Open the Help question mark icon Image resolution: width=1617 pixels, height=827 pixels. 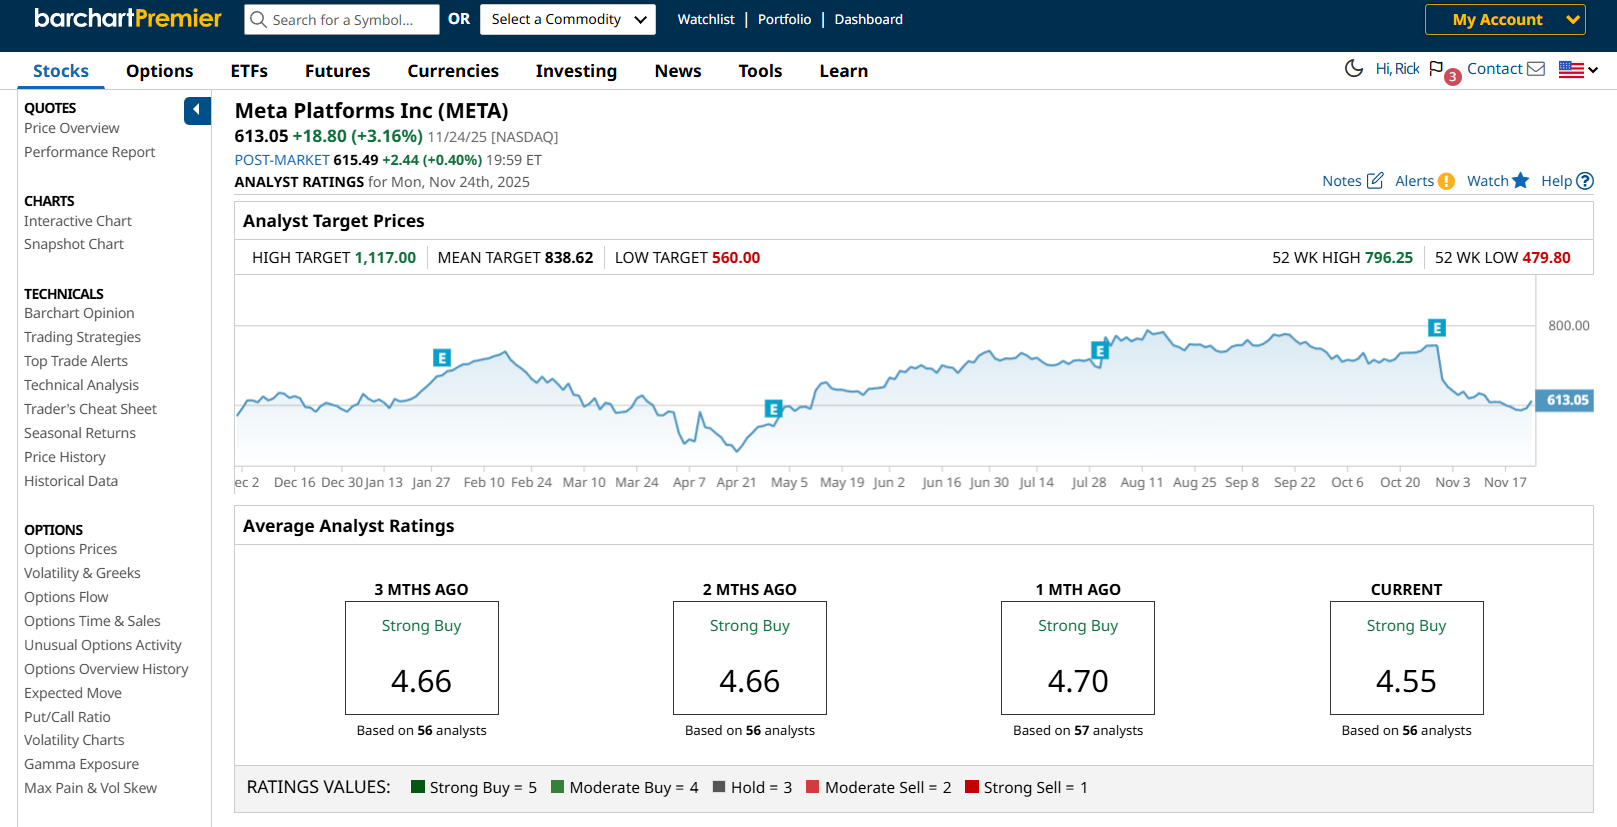[x=1584, y=181]
